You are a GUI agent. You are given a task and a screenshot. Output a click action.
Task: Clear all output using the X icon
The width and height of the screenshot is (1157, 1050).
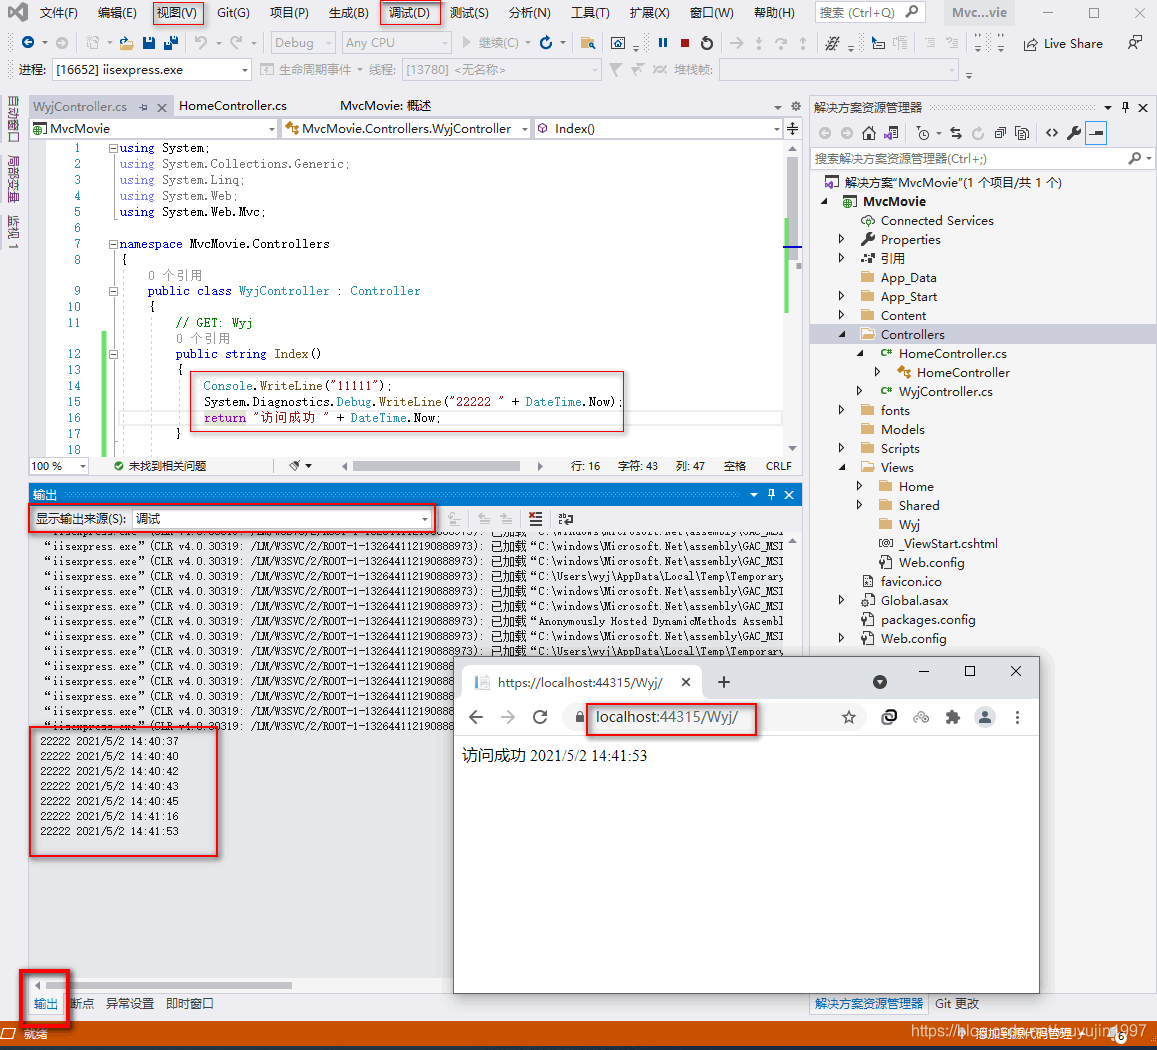pyautogui.click(x=535, y=518)
